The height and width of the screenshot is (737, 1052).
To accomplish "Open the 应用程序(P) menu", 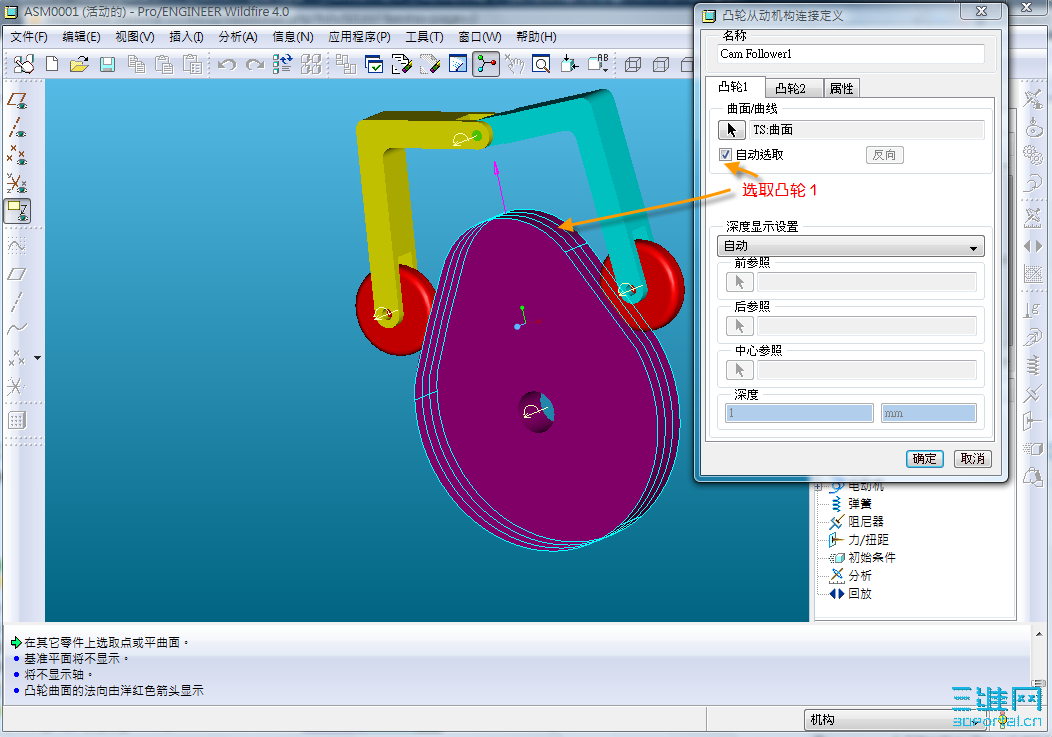I will (359, 37).
